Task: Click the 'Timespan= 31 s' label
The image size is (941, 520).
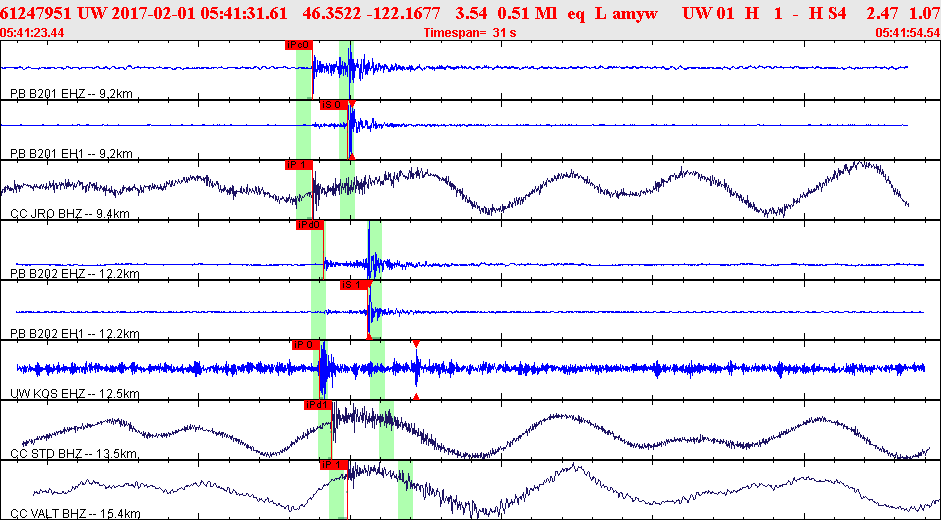Action: 469,32
